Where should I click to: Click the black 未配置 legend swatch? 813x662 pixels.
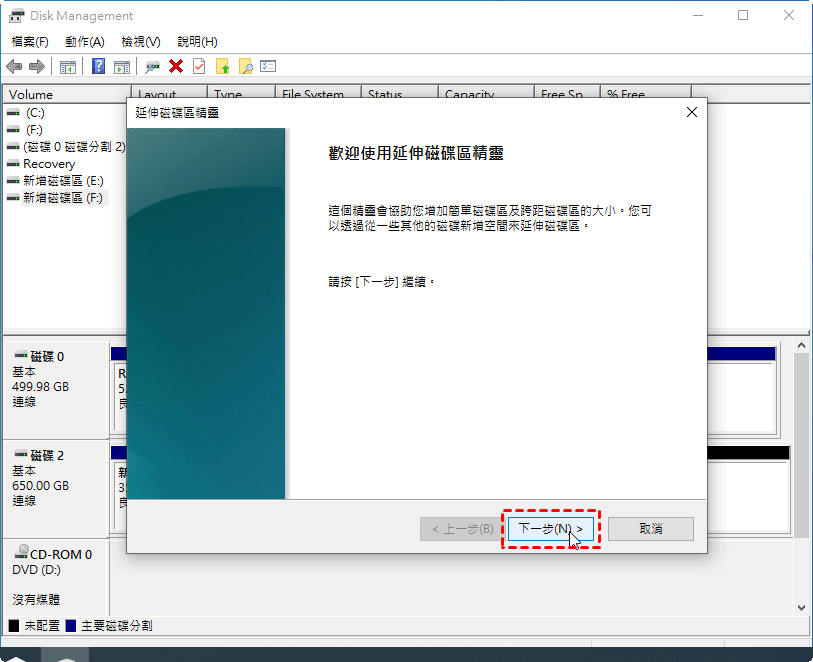coord(14,626)
